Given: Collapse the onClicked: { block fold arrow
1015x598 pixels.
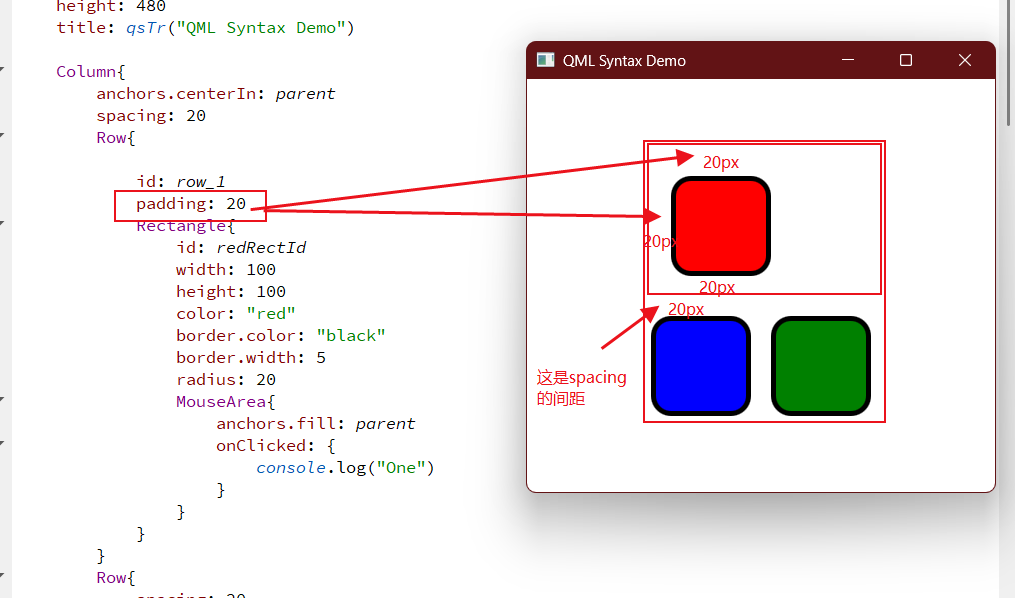Looking at the screenshot, I should pyautogui.click(x=2, y=443).
